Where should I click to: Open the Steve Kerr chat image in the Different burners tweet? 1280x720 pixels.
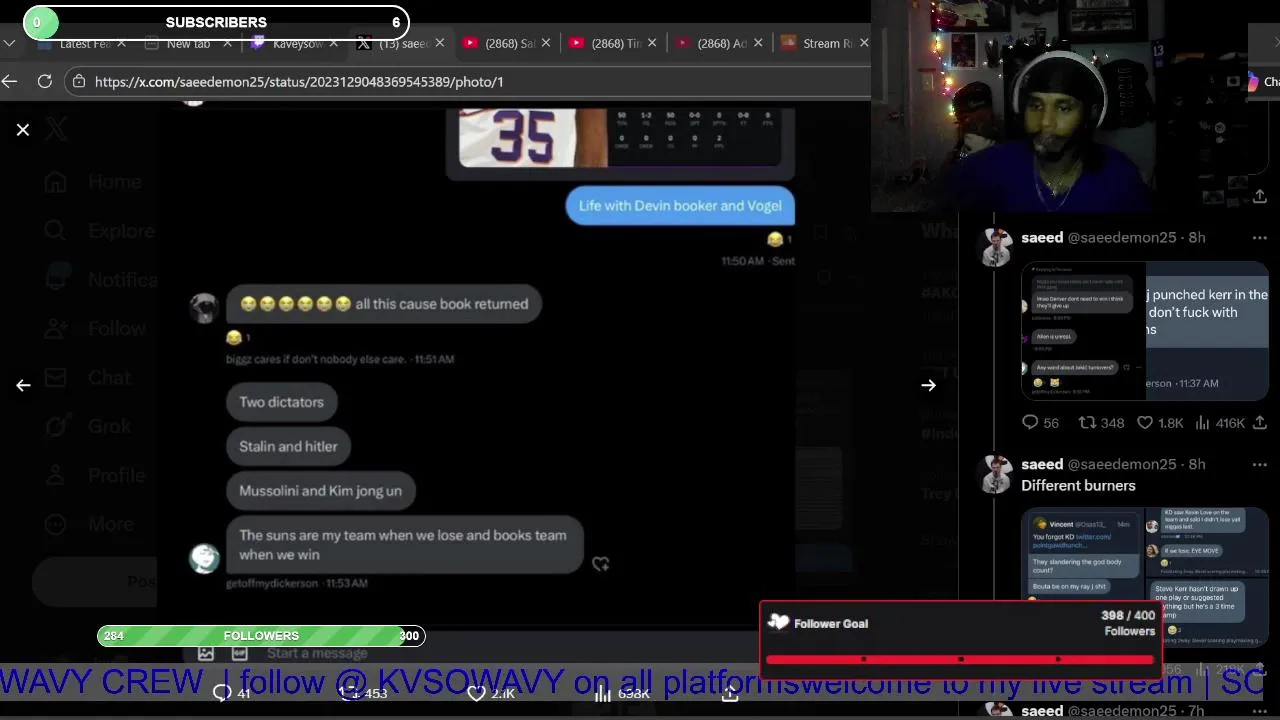point(1207,578)
